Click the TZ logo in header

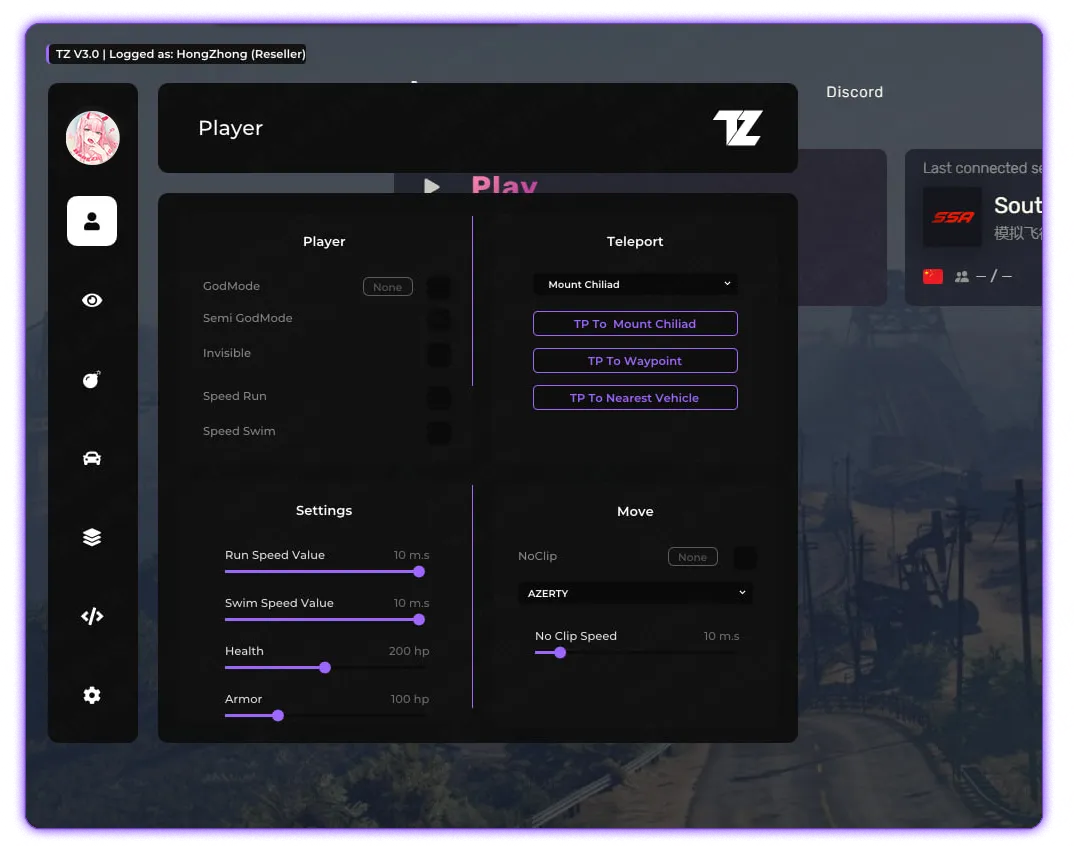737,128
